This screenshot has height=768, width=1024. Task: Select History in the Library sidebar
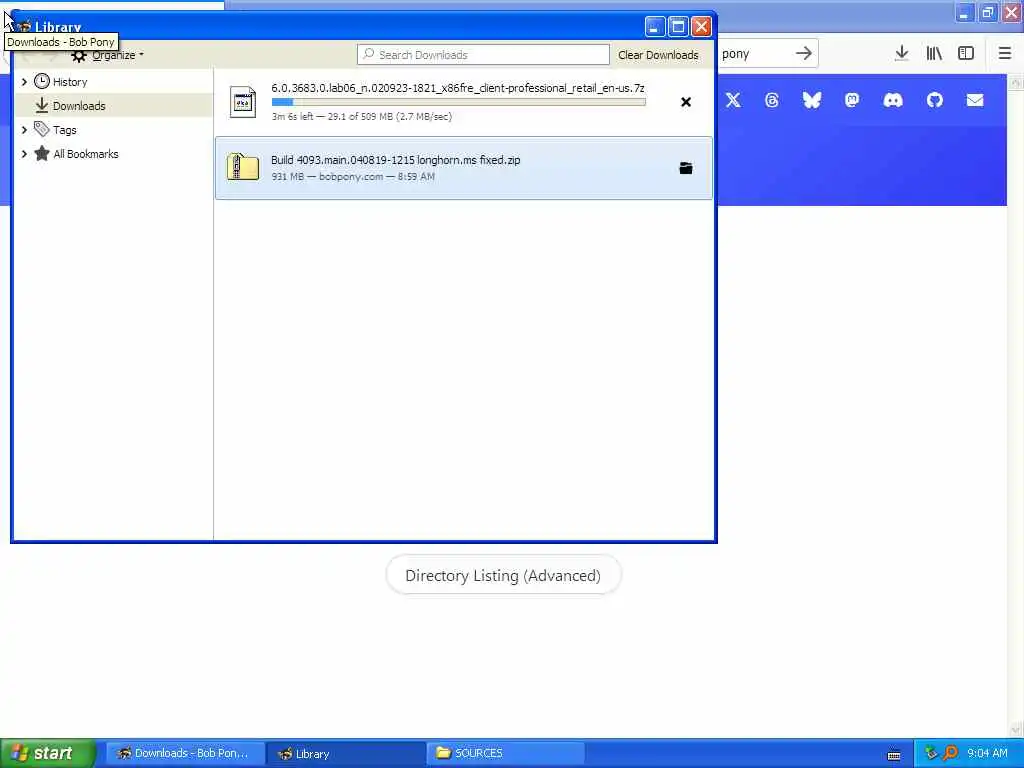point(114,82)
